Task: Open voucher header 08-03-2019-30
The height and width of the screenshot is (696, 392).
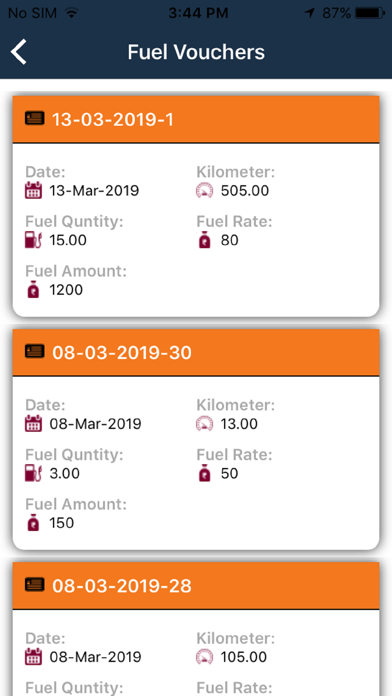Action: (x=196, y=352)
